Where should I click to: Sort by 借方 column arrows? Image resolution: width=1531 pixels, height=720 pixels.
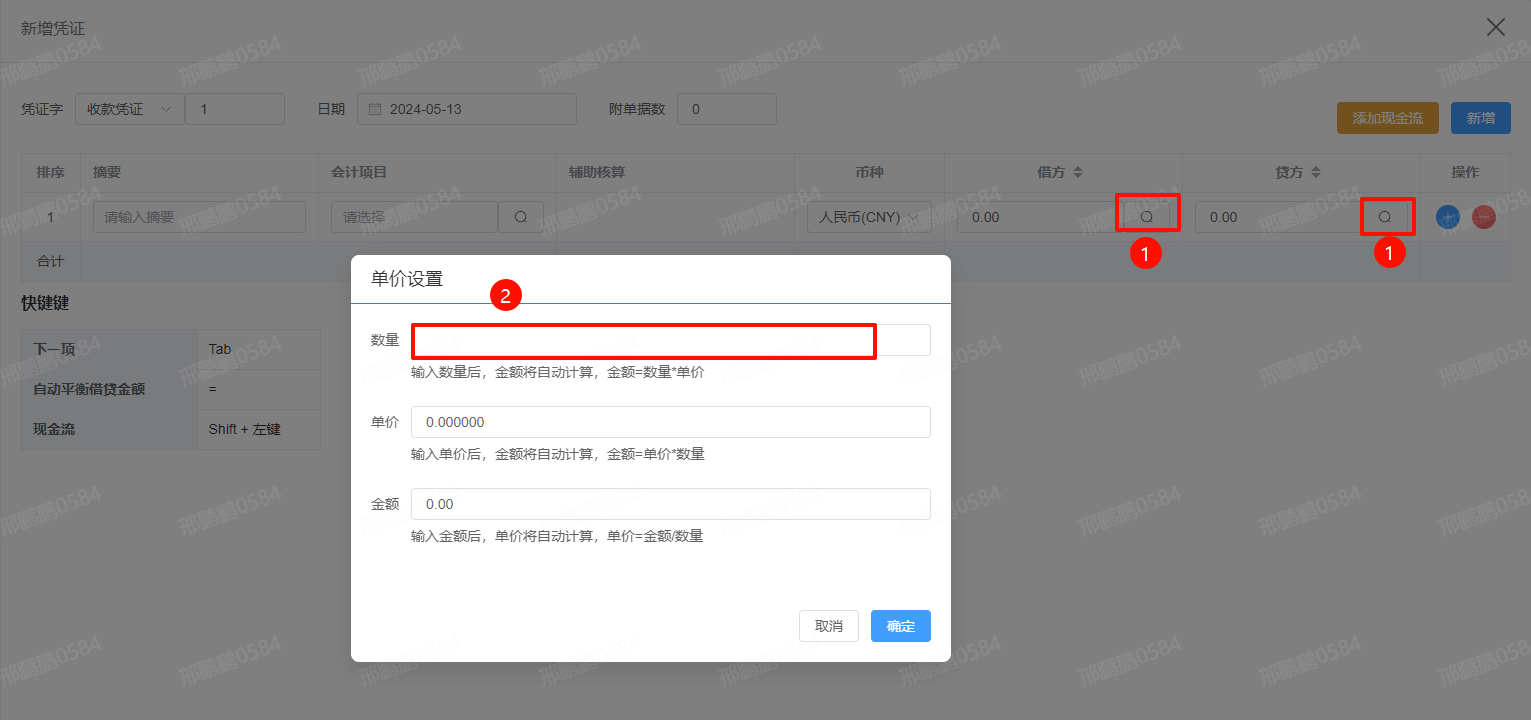[1078, 172]
